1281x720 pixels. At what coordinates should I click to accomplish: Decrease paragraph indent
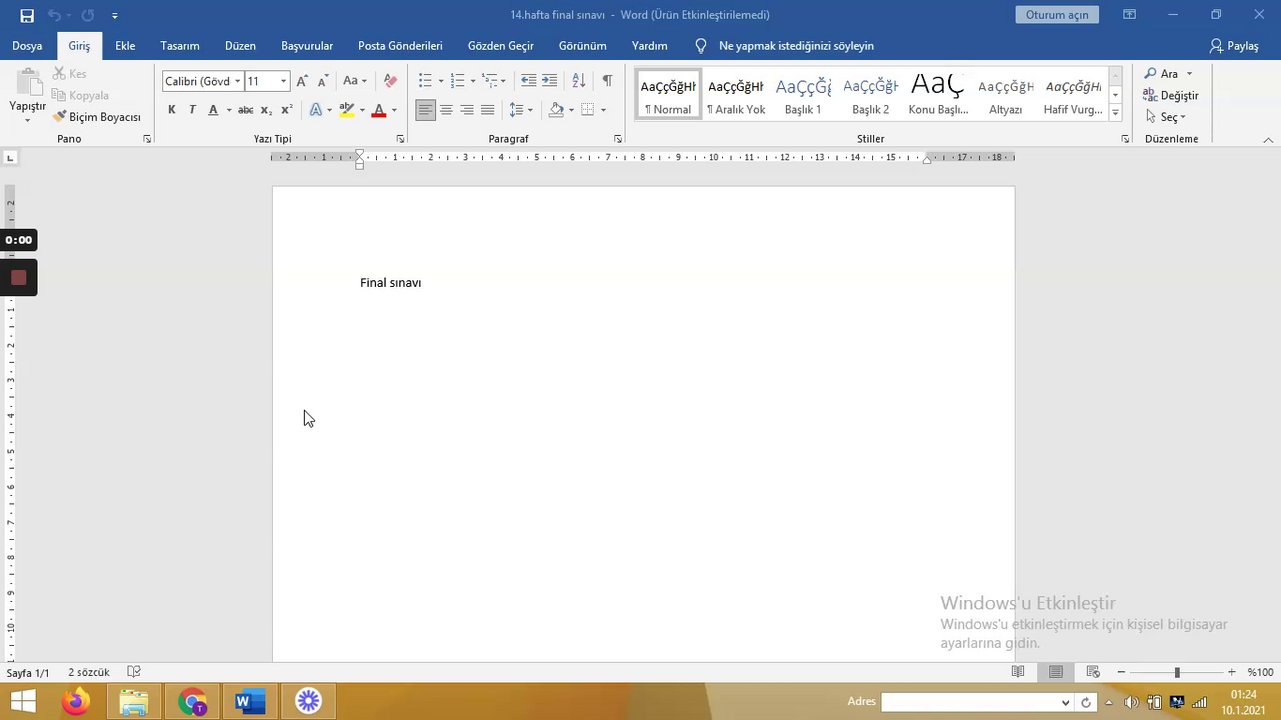pos(528,81)
